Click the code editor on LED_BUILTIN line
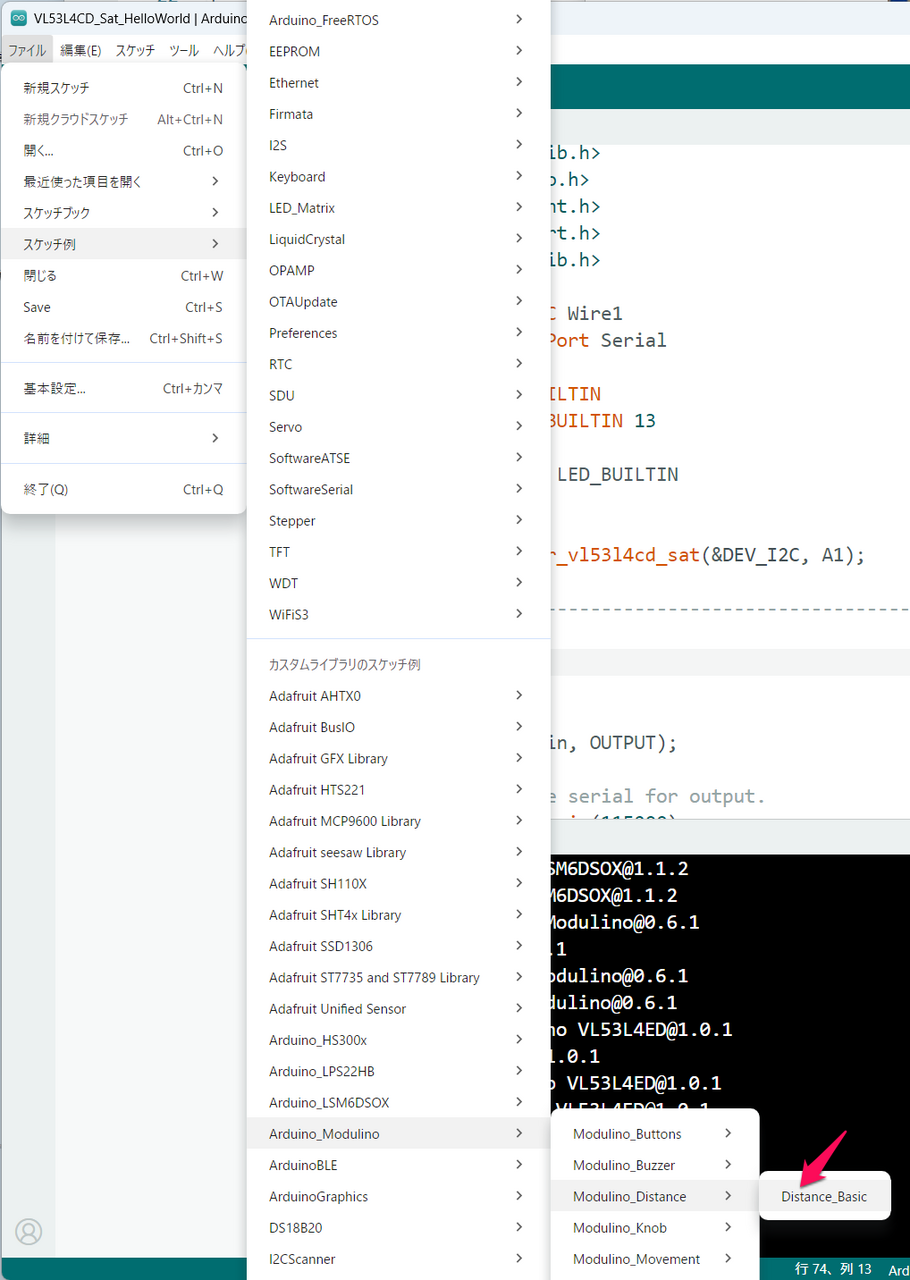Viewport: 910px width, 1280px height. pos(617,474)
